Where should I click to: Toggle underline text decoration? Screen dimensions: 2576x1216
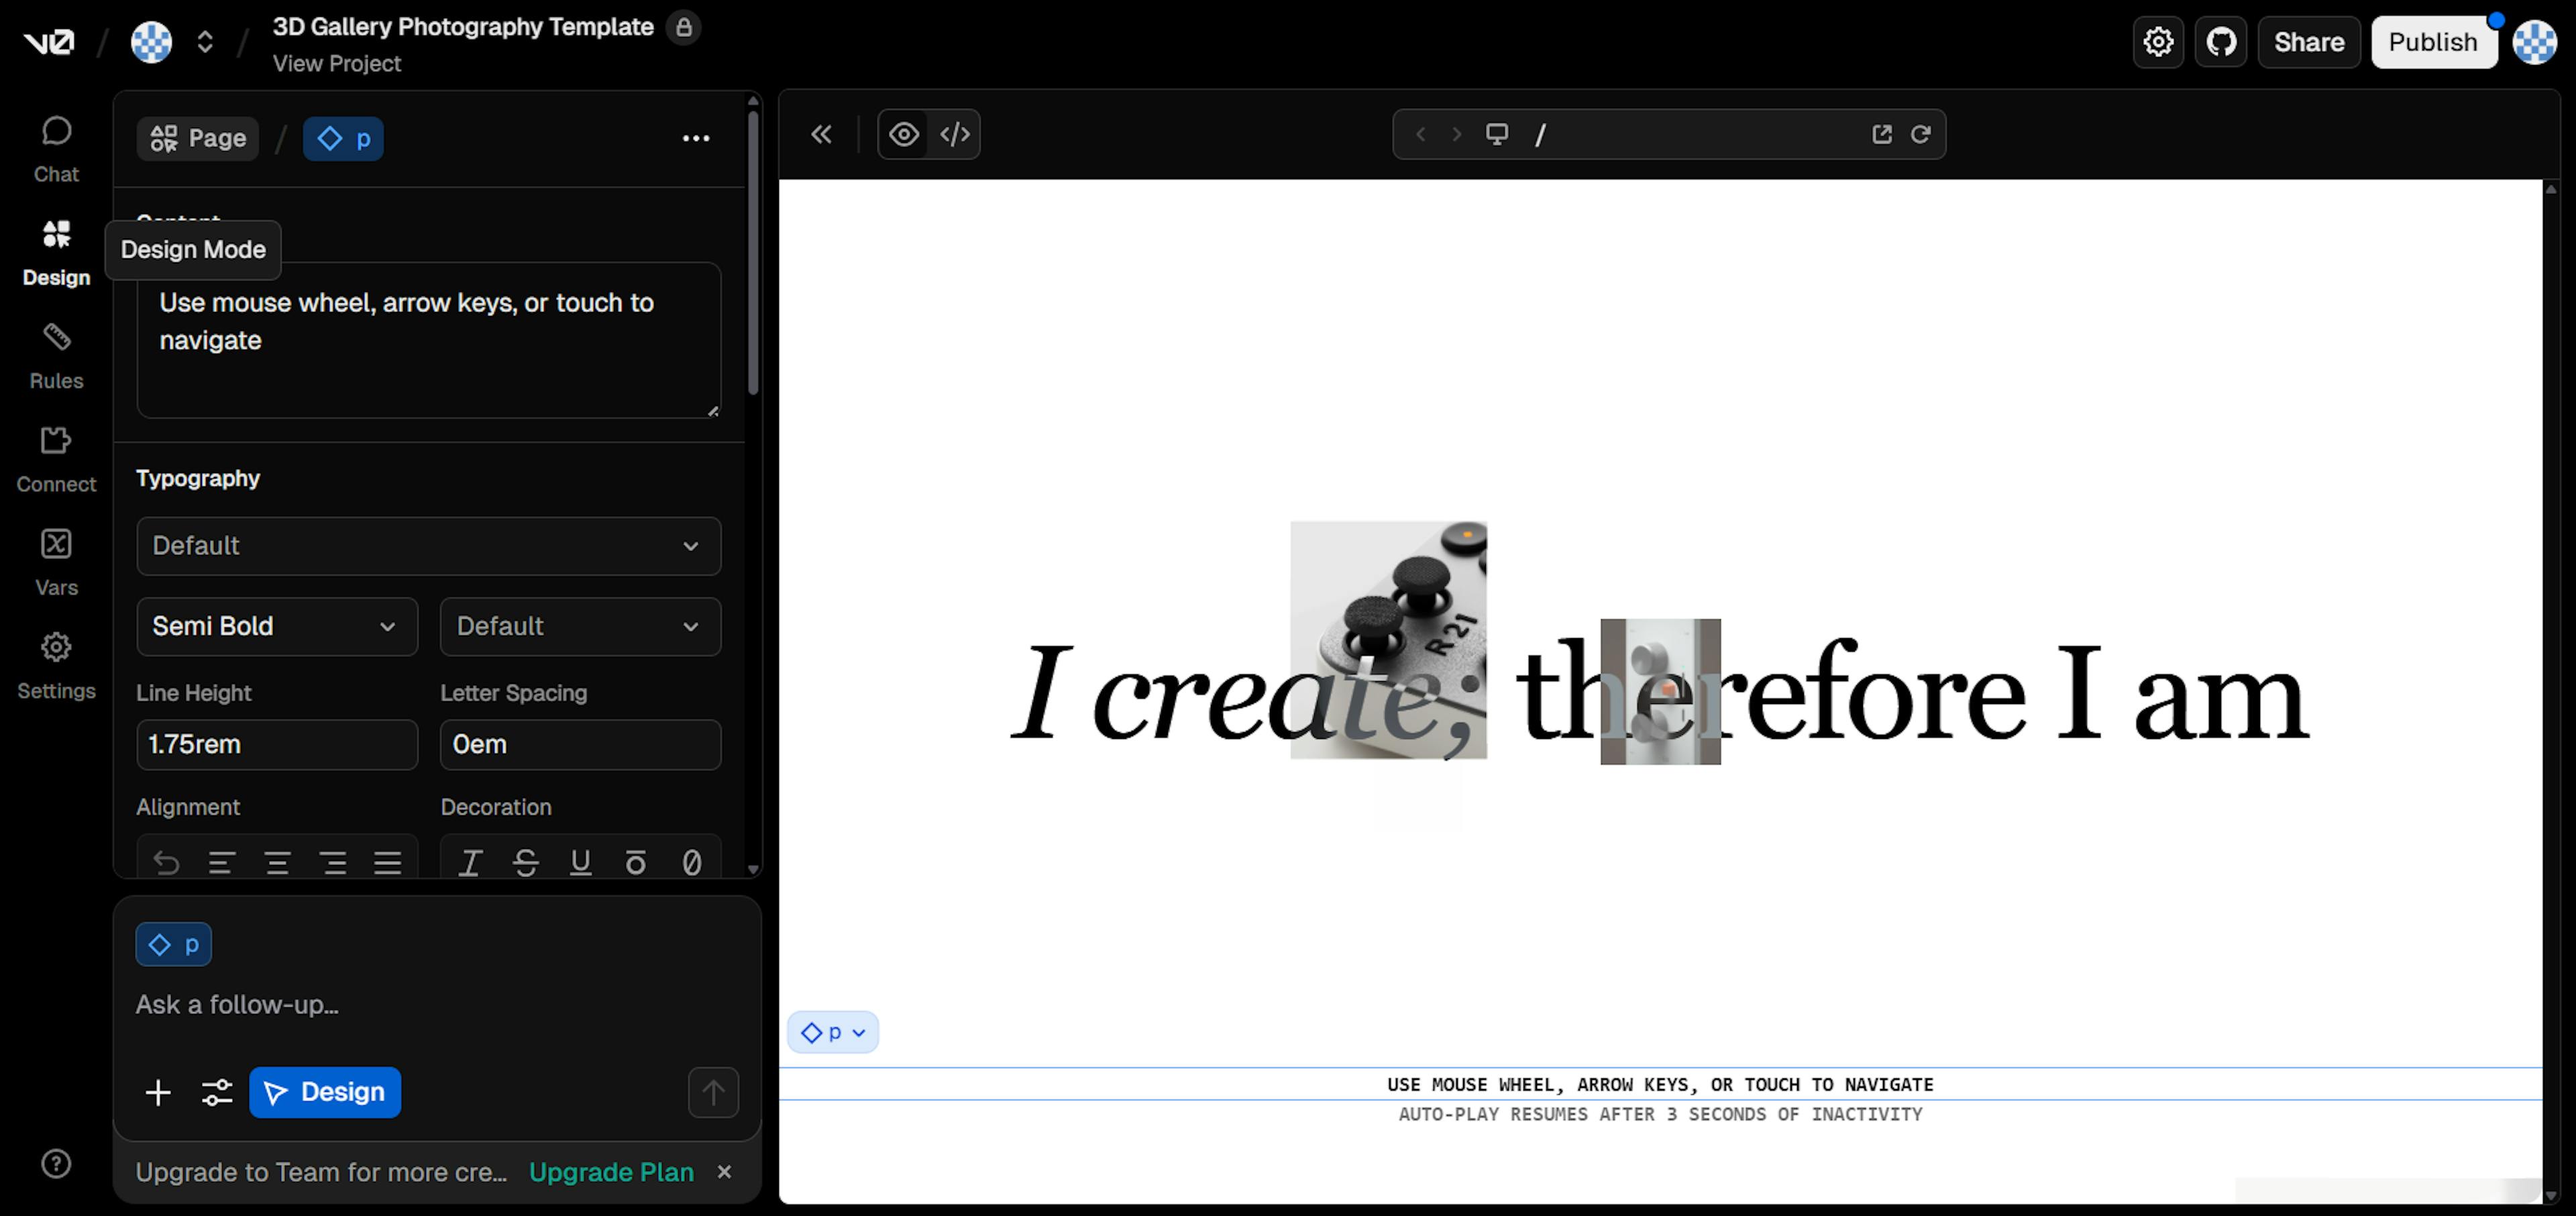pyautogui.click(x=580, y=862)
